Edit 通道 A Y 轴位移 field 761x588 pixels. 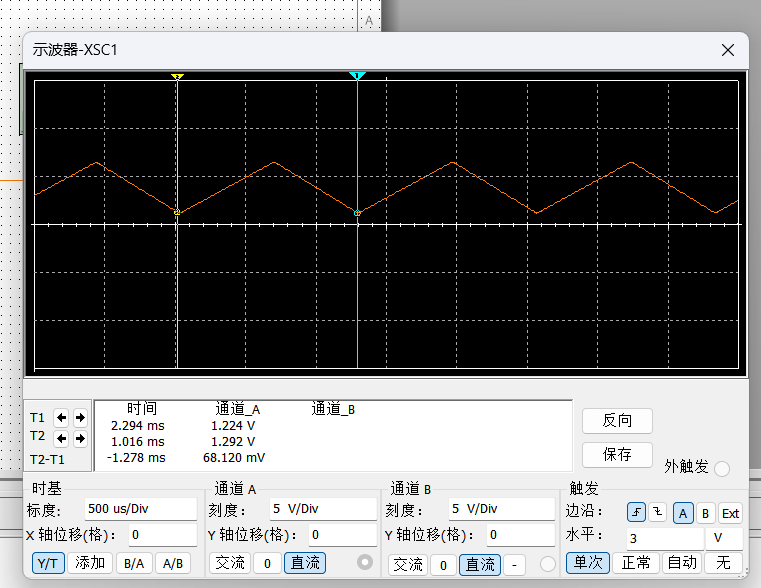click(x=343, y=535)
